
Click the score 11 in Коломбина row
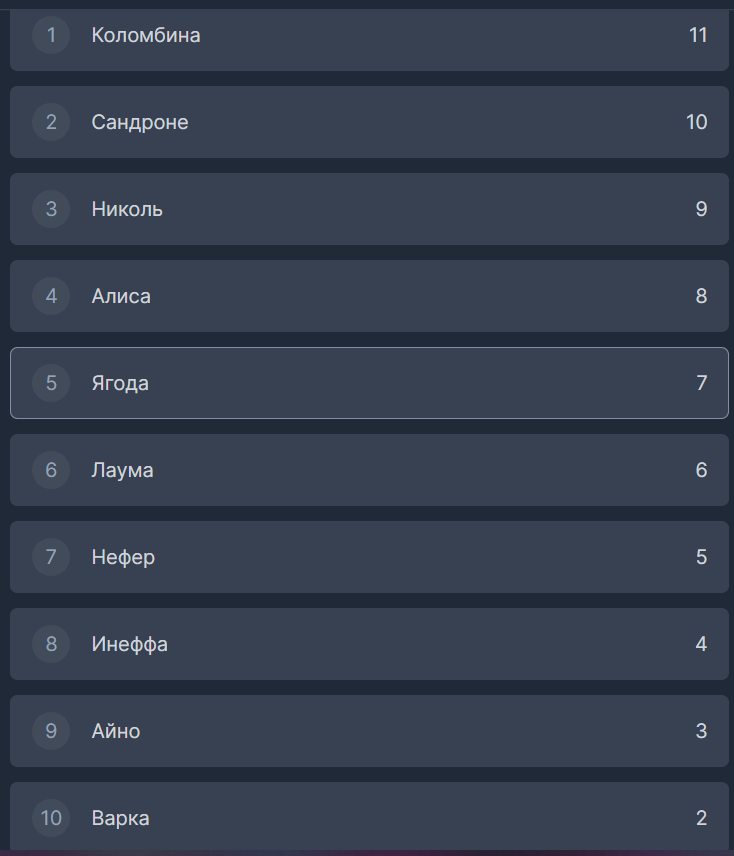pos(698,35)
